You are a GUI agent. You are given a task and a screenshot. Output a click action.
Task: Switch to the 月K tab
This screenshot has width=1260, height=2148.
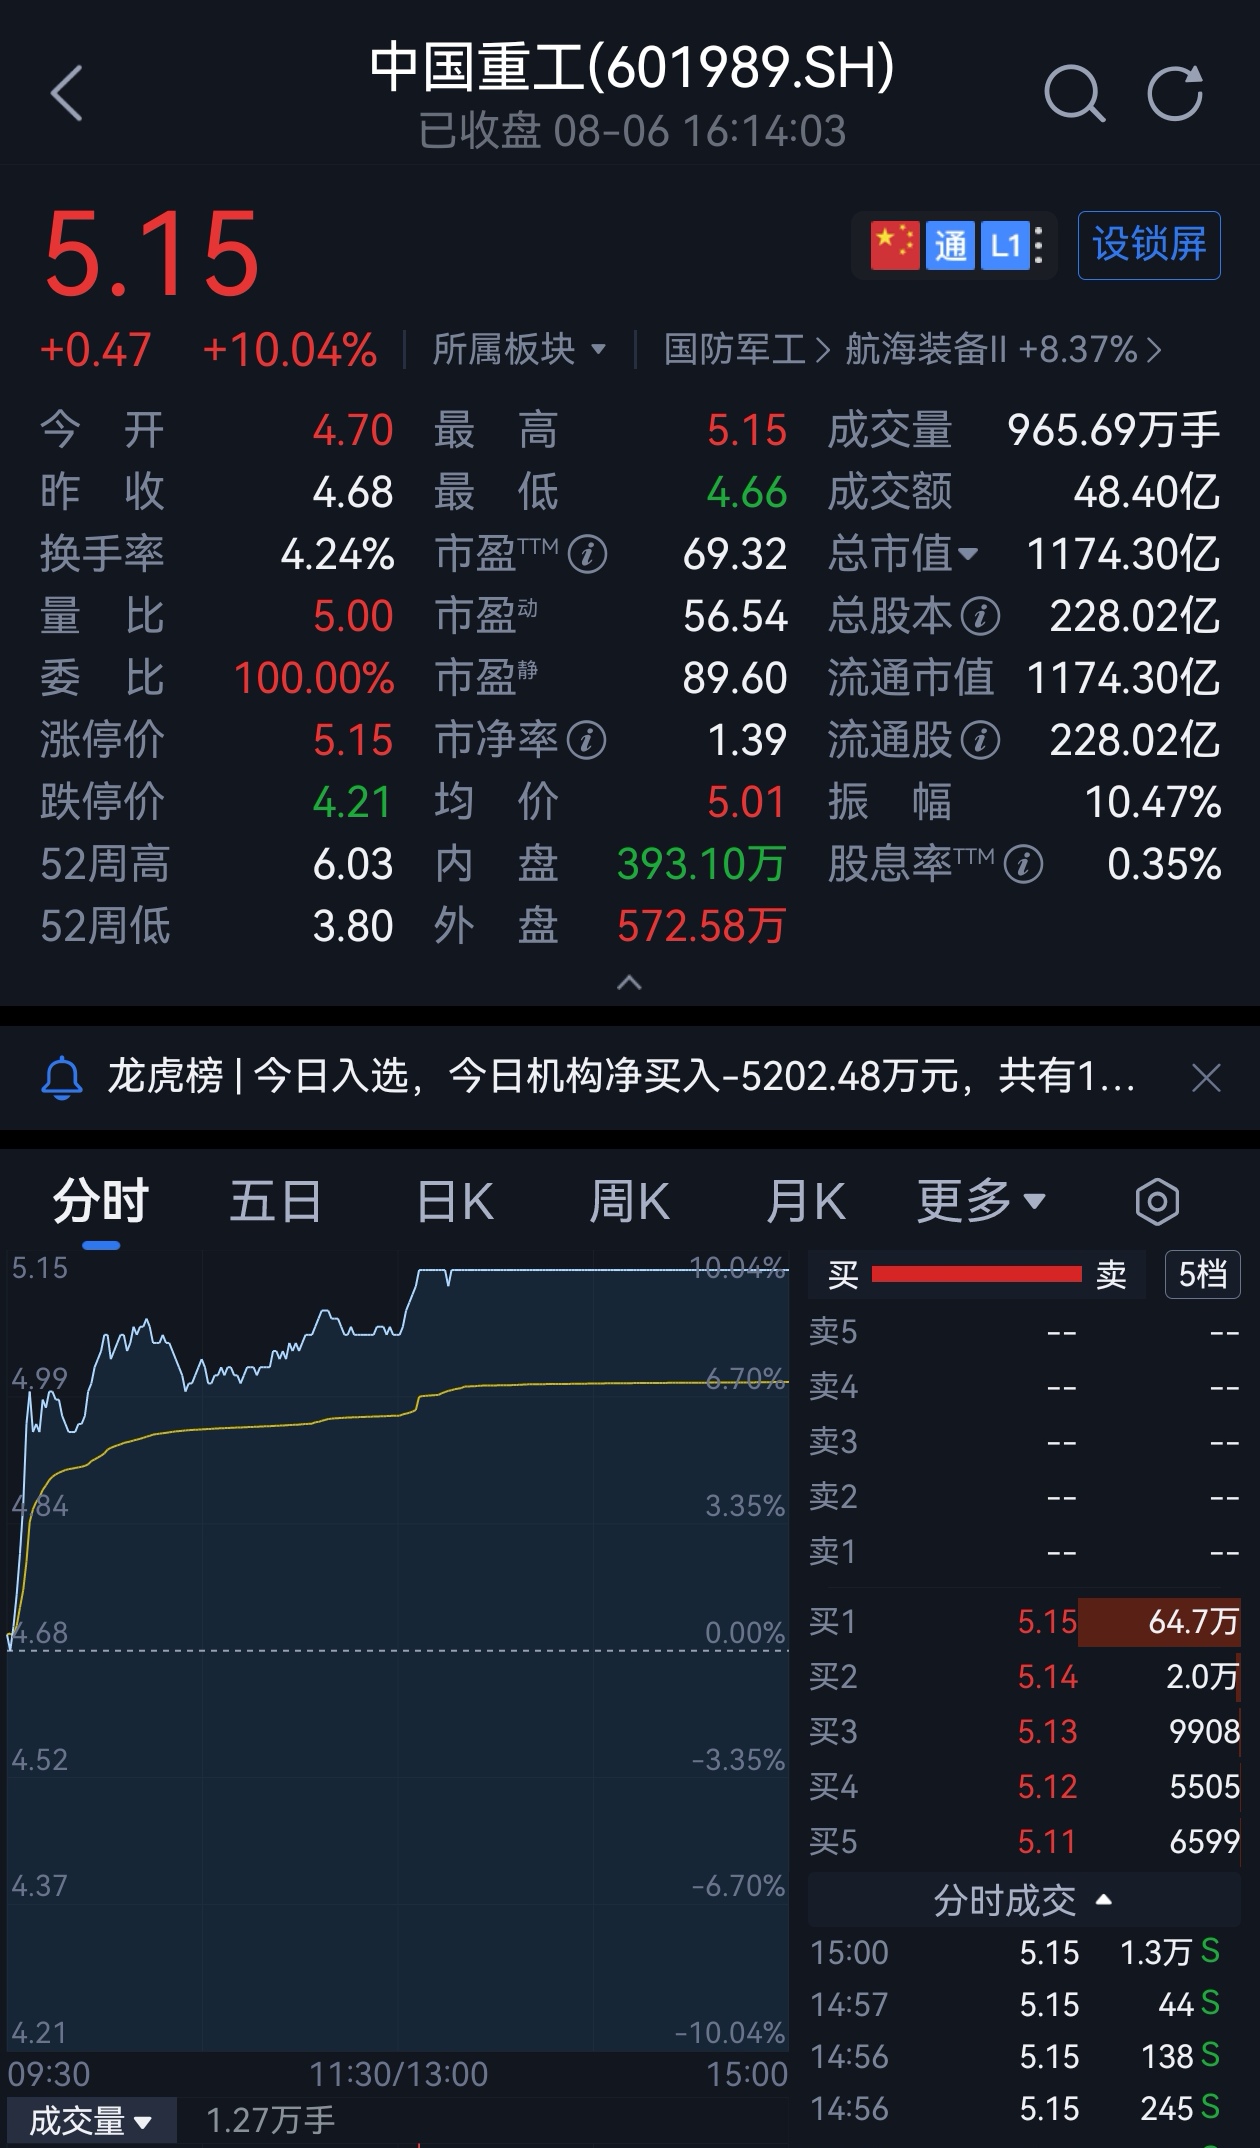point(806,1201)
